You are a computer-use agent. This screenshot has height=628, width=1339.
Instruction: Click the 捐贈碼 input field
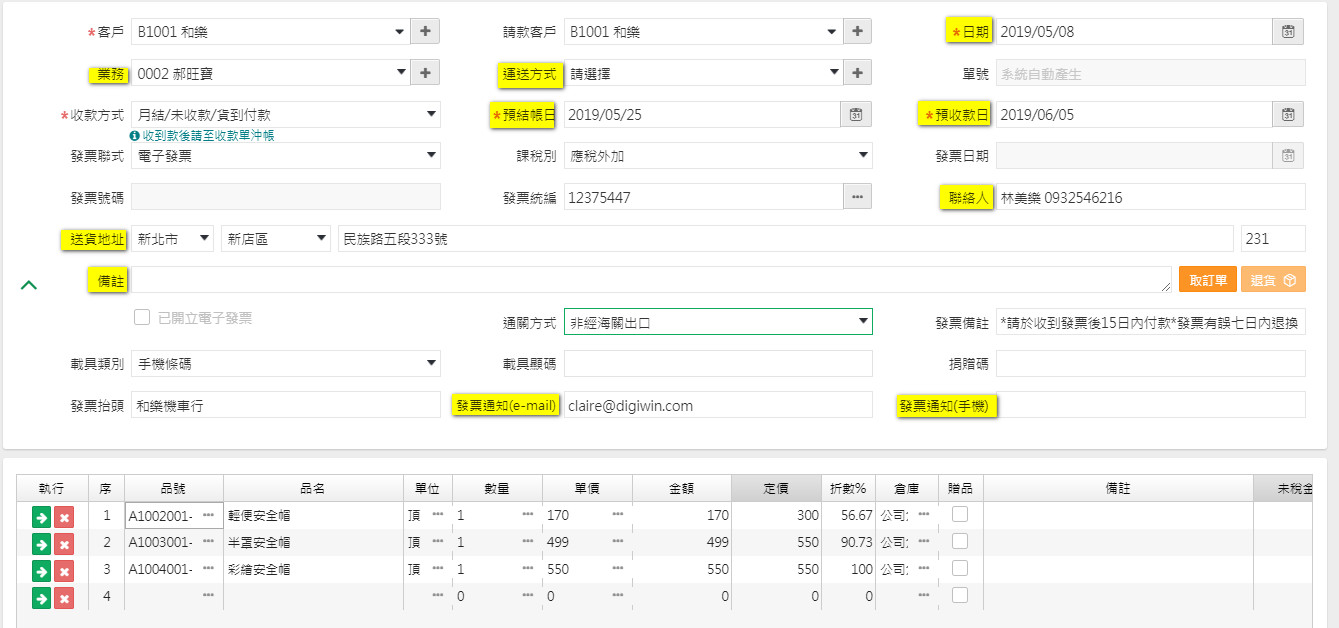pos(1150,362)
